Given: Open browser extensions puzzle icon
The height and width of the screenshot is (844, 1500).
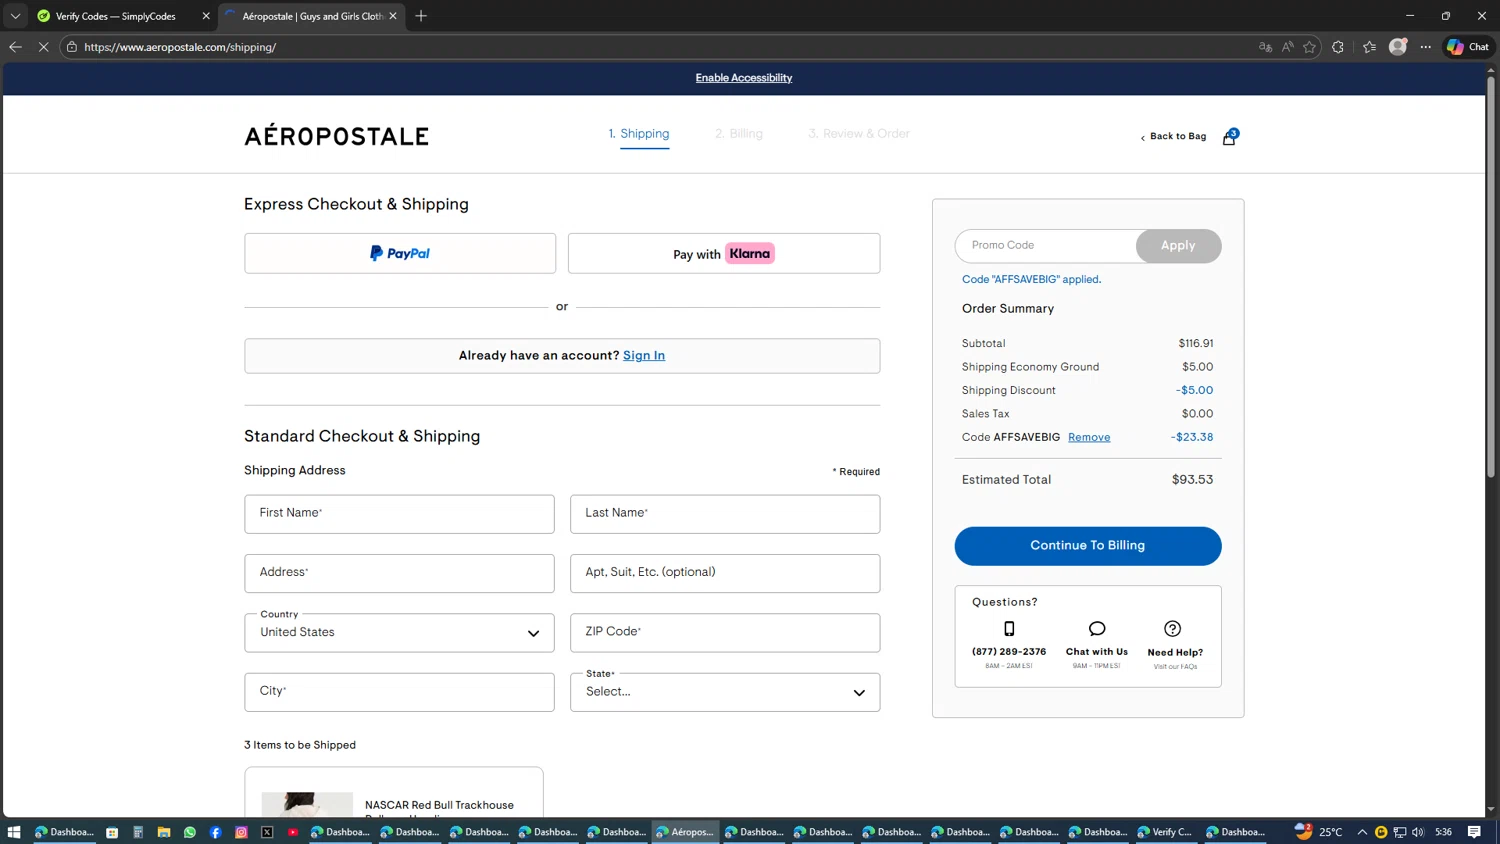Looking at the screenshot, I should click(1338, 47).
